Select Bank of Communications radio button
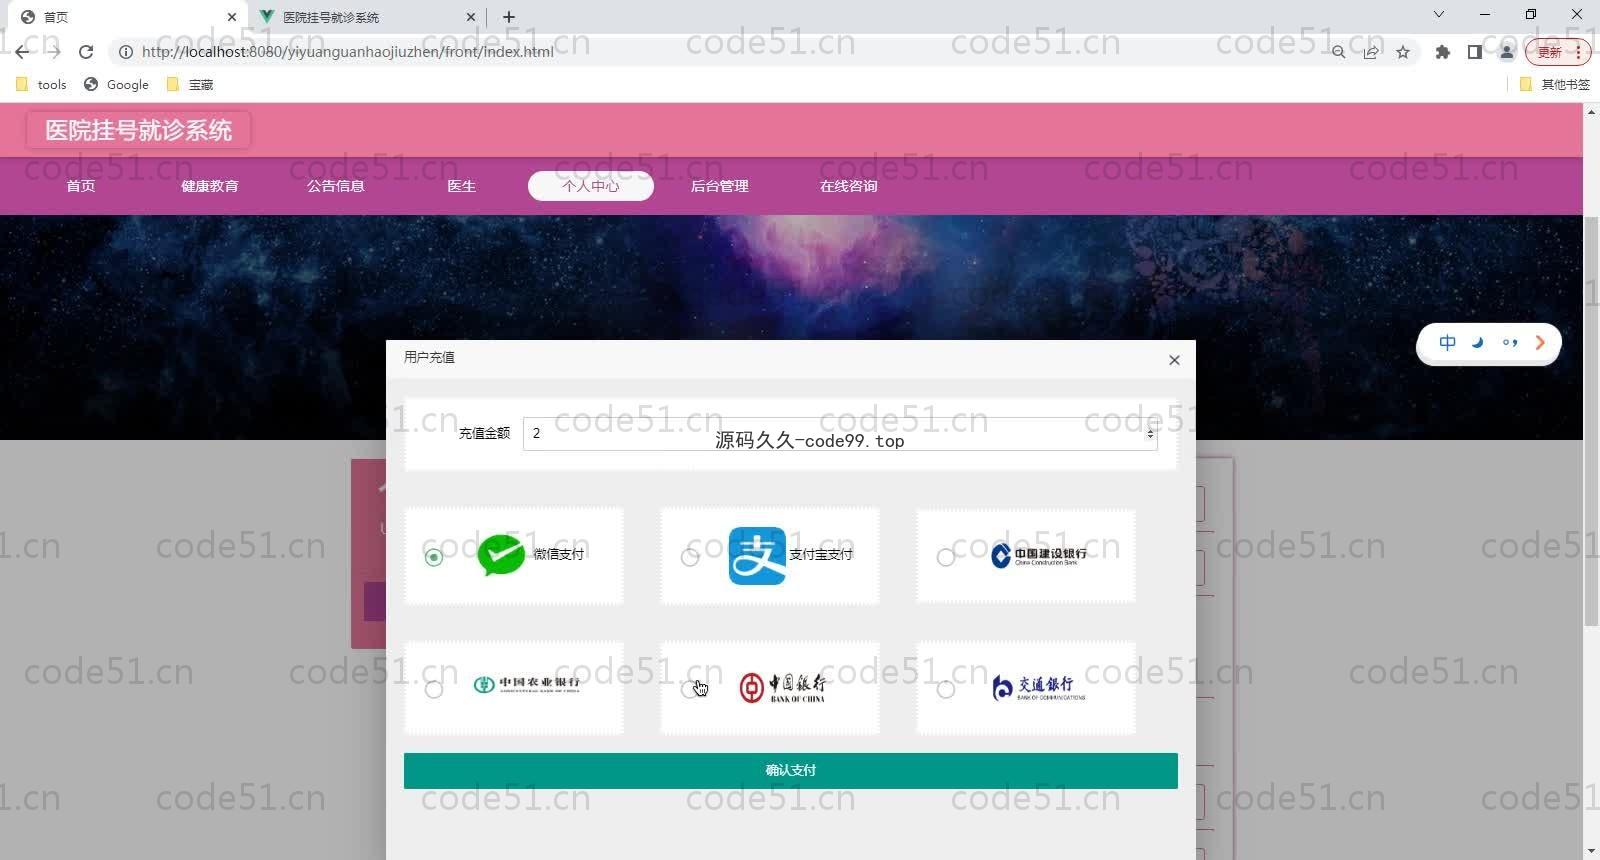Screen dimensions: 1600x860 pos(946,689)
